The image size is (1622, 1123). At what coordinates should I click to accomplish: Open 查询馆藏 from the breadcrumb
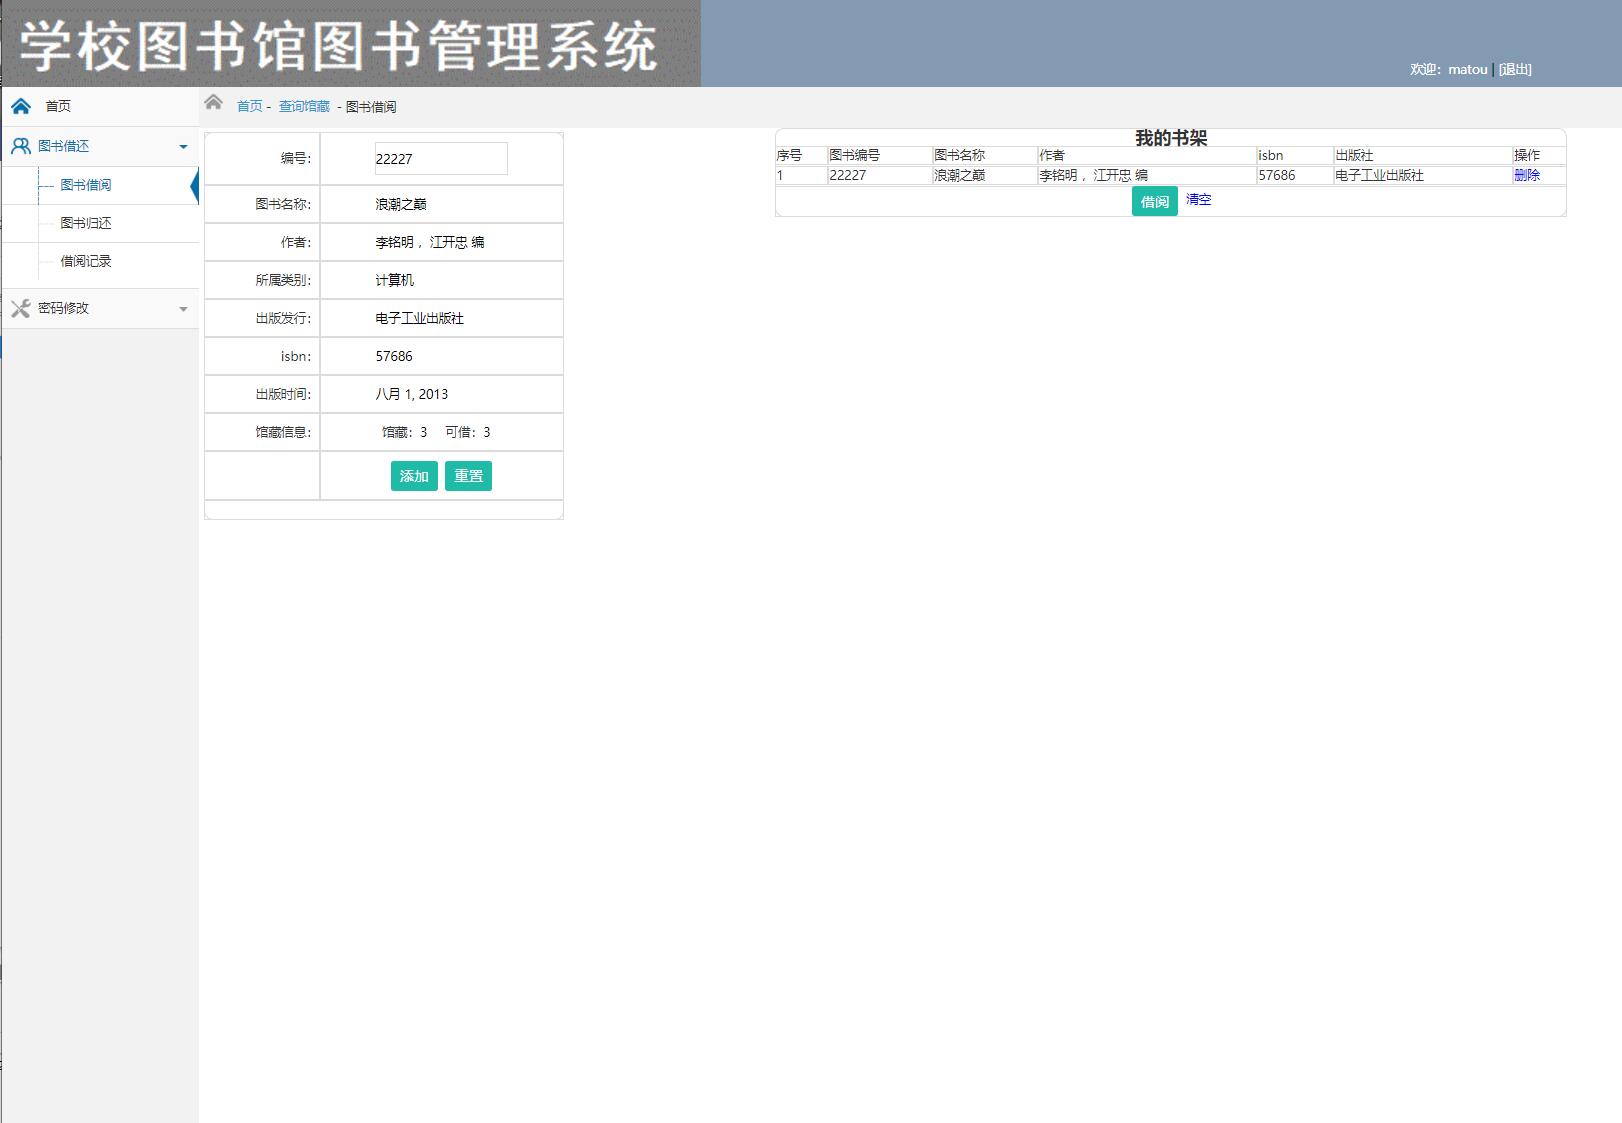coord(302,106)
